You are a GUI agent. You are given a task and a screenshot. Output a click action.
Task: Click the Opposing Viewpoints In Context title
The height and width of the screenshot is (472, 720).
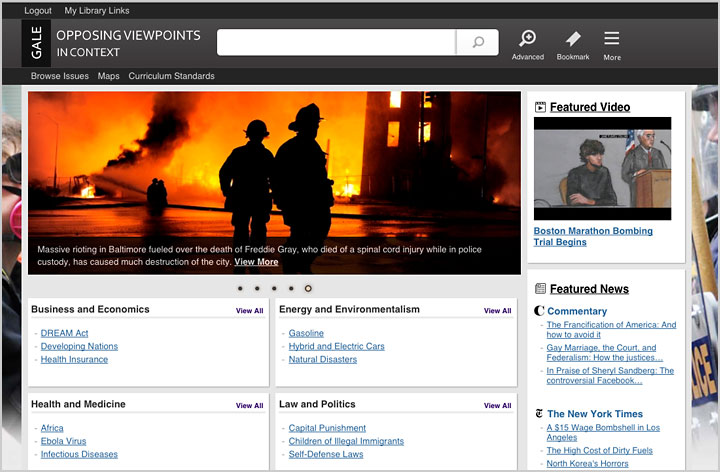pos(128,44)
